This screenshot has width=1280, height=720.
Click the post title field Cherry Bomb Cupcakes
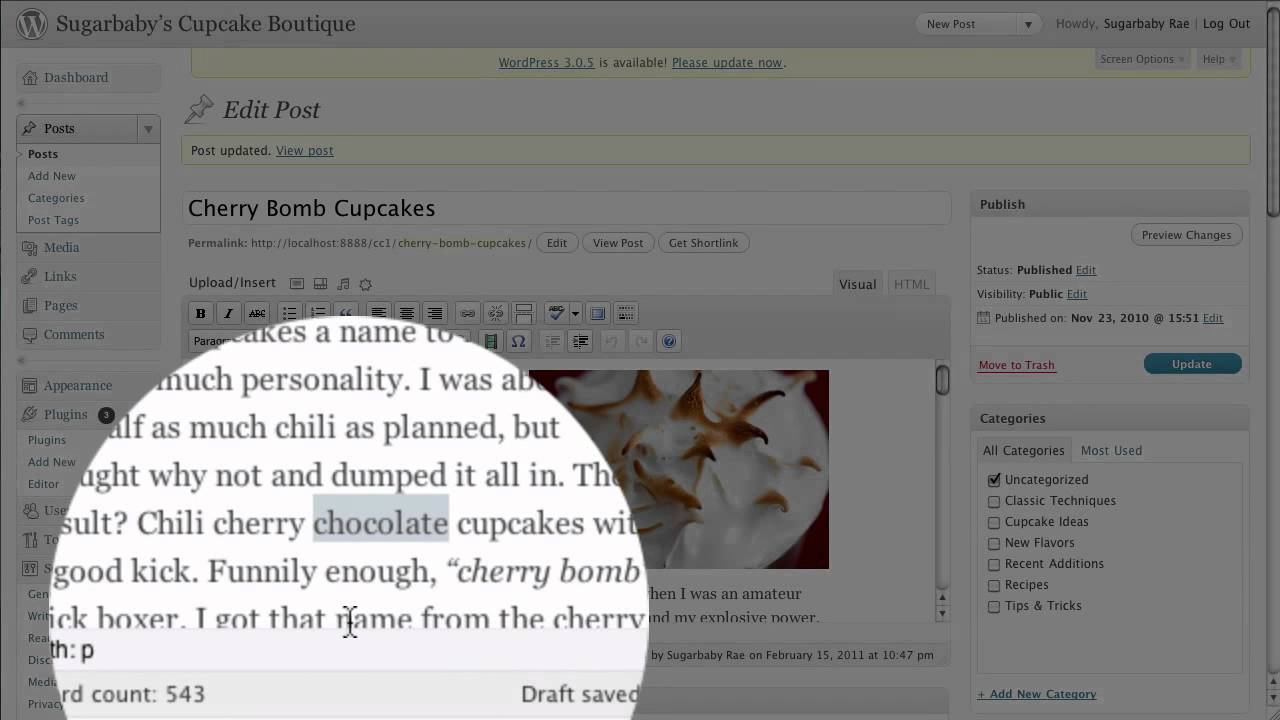tap(566, 208)
